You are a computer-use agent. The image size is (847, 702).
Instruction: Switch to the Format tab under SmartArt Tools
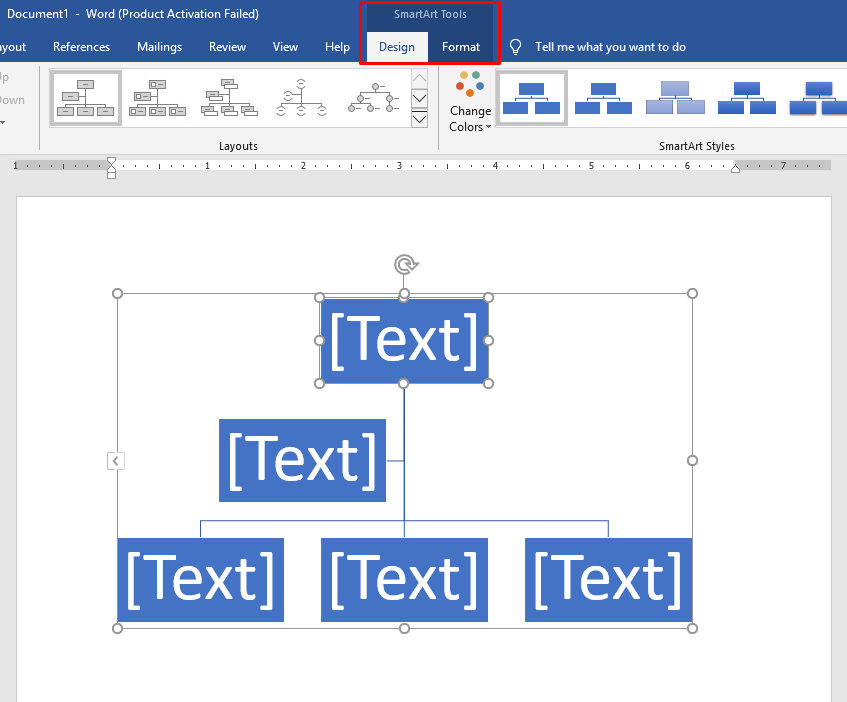pos(461,47)
